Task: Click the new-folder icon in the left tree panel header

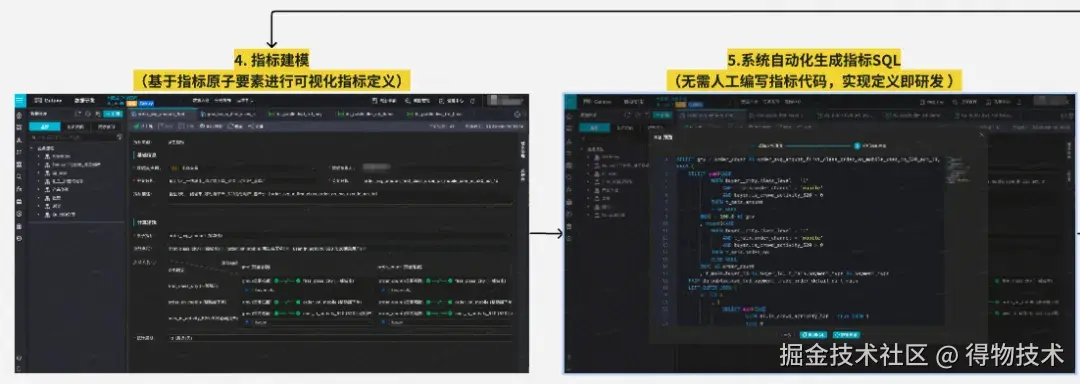Action: tap(79, 114)
